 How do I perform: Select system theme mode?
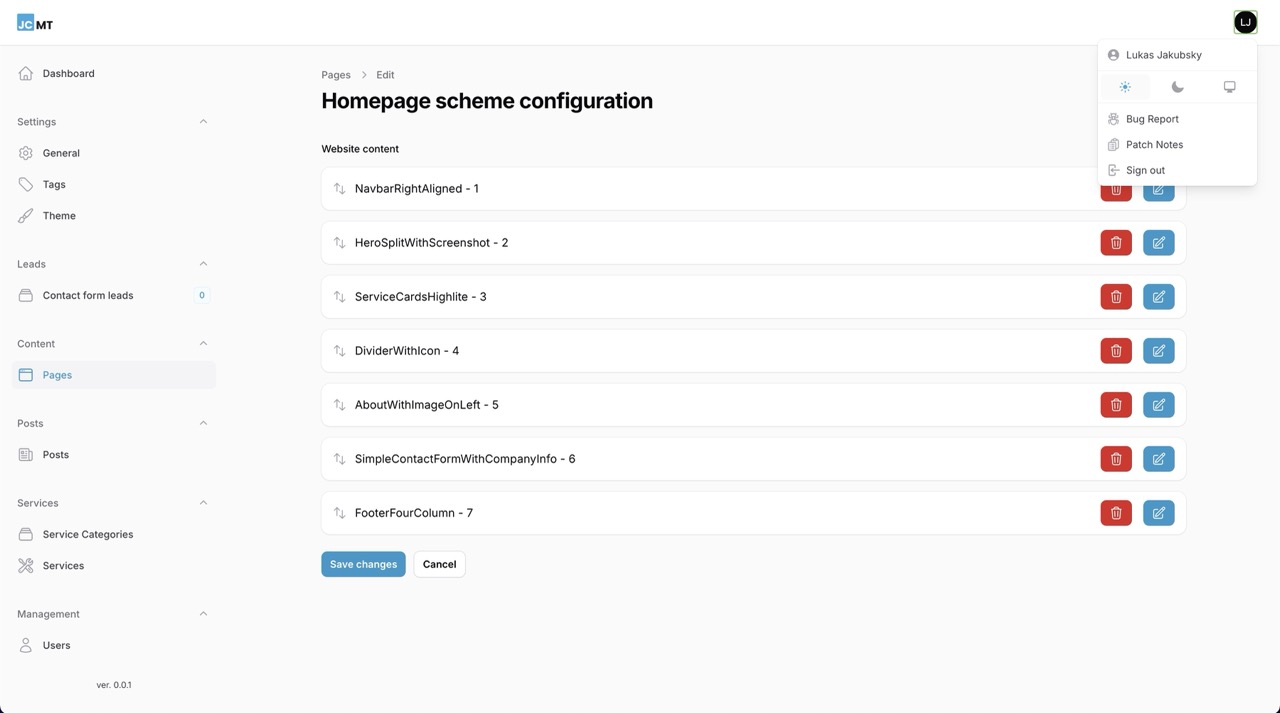click(1229, 86)
